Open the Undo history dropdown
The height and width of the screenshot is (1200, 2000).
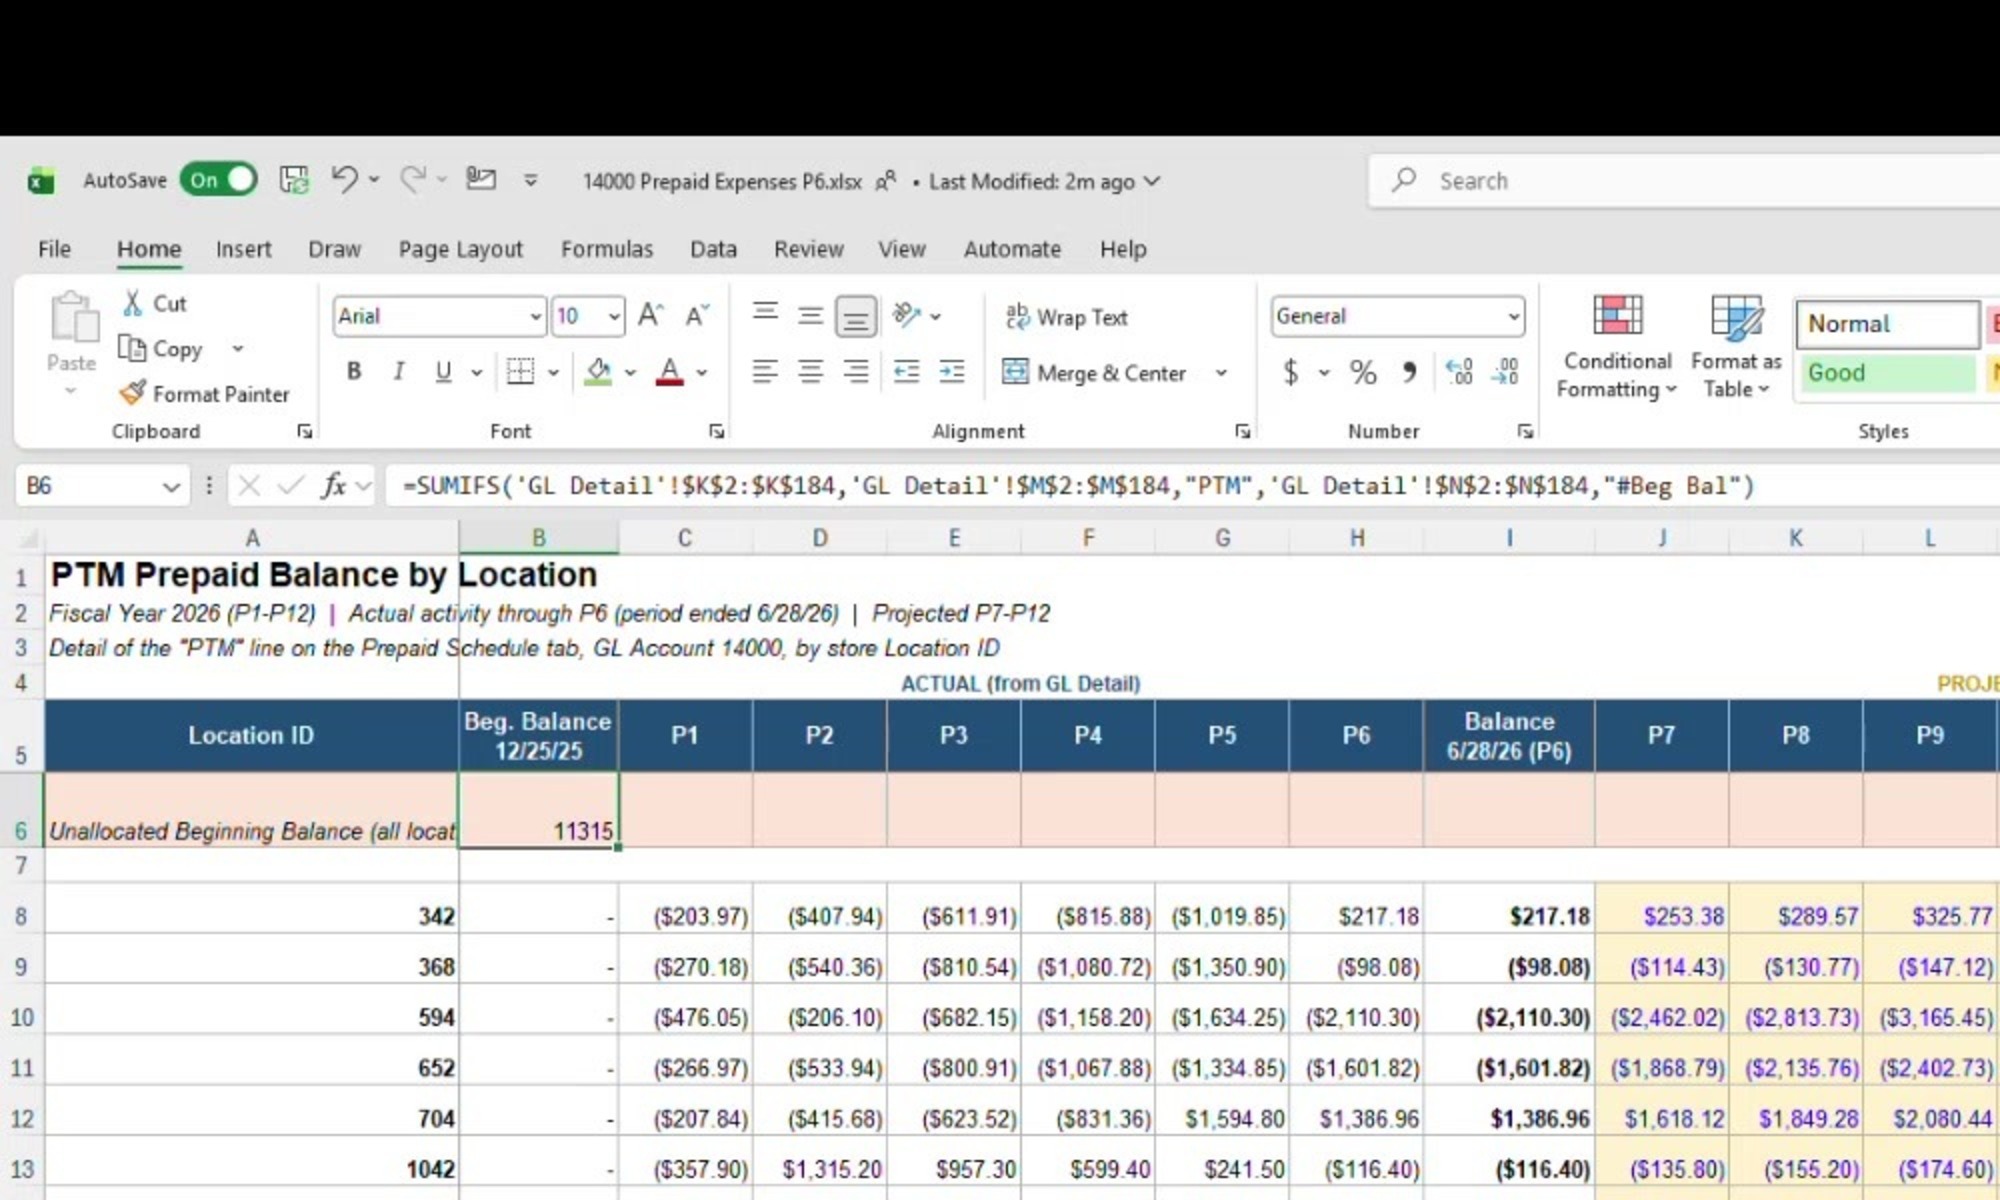pyautogui.click(x=374, y=180)
